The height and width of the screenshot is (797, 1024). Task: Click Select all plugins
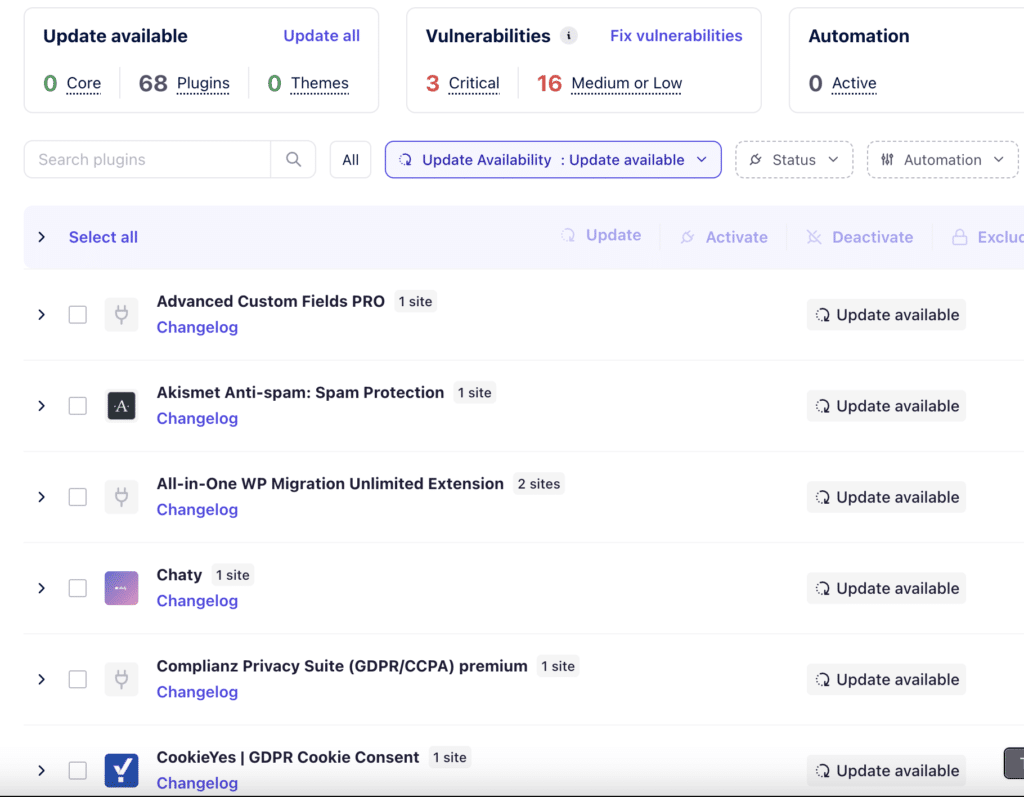(x=103, y=237)
